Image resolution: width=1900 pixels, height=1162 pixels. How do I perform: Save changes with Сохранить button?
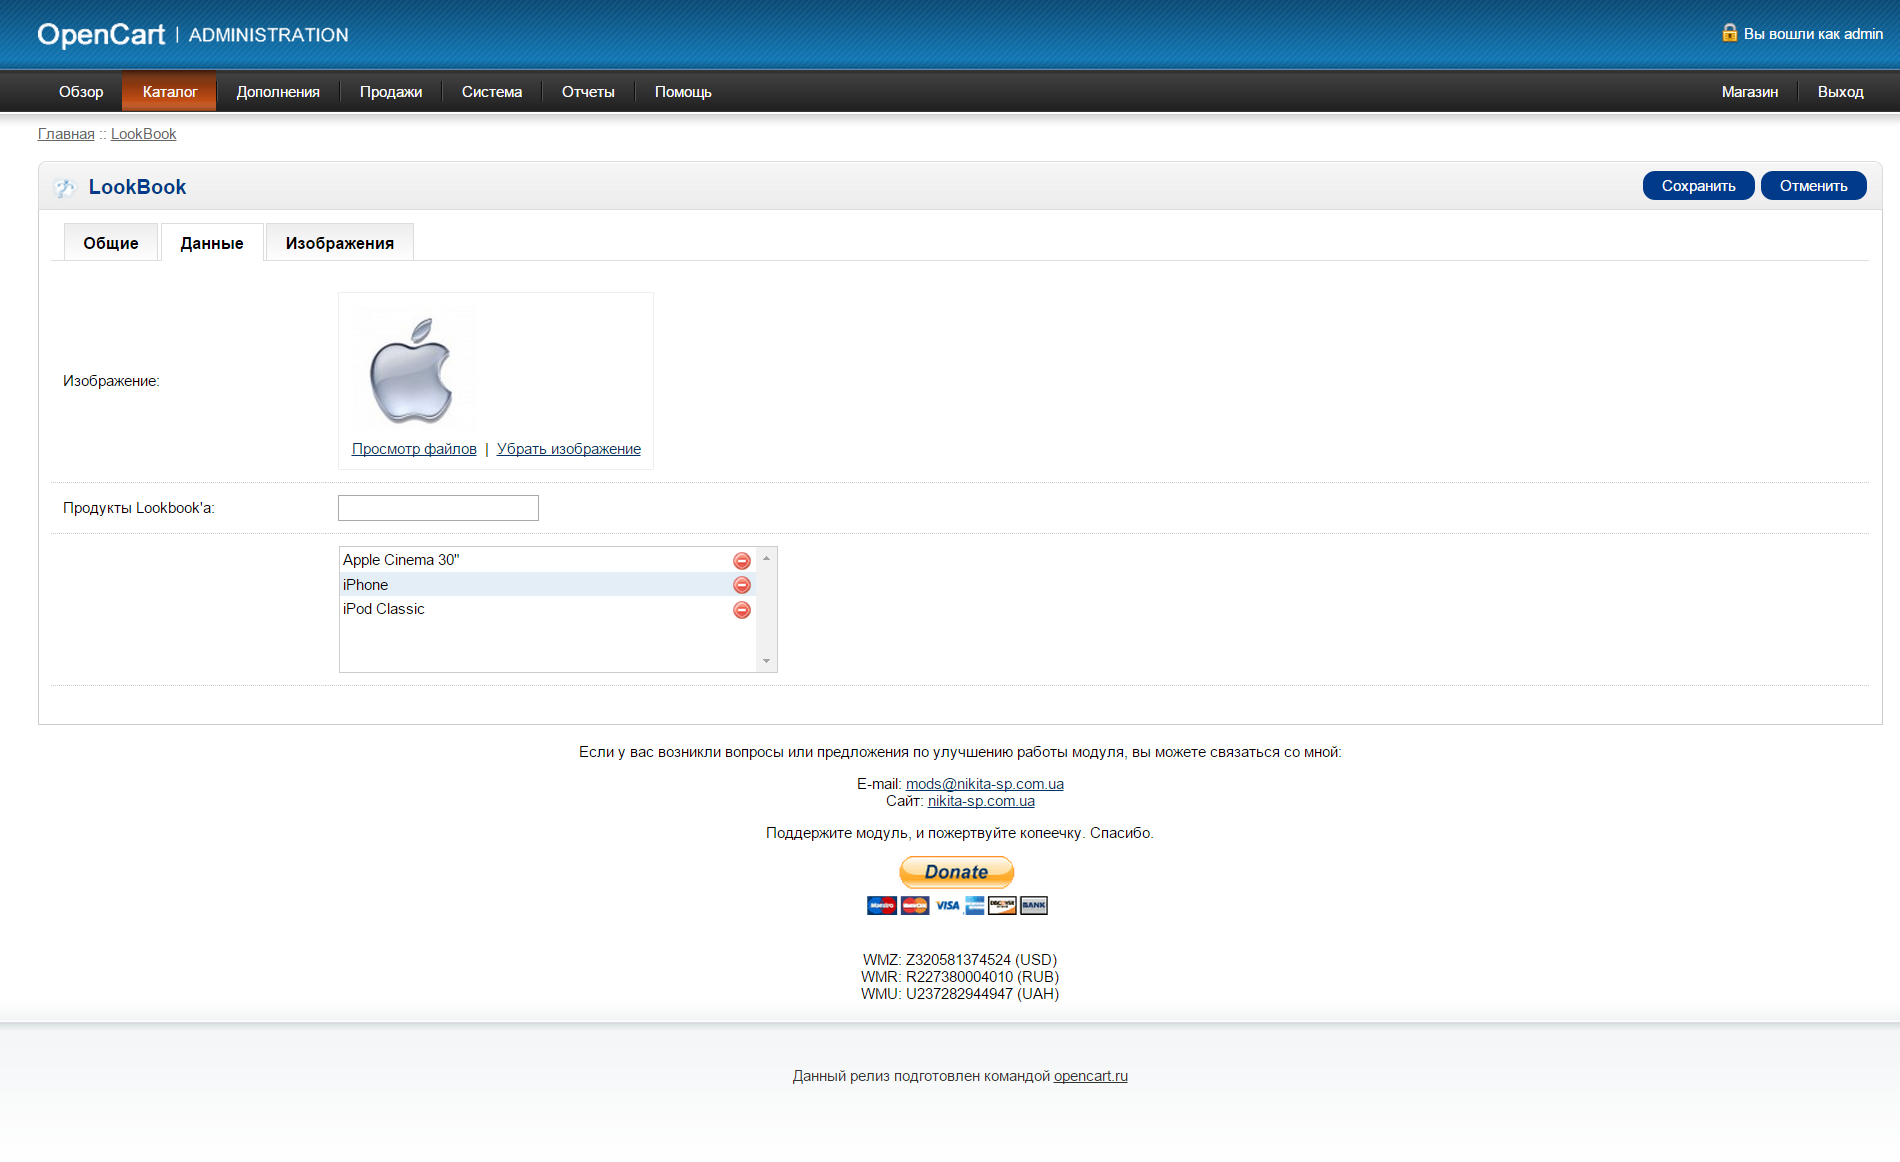pos(1699,186)
